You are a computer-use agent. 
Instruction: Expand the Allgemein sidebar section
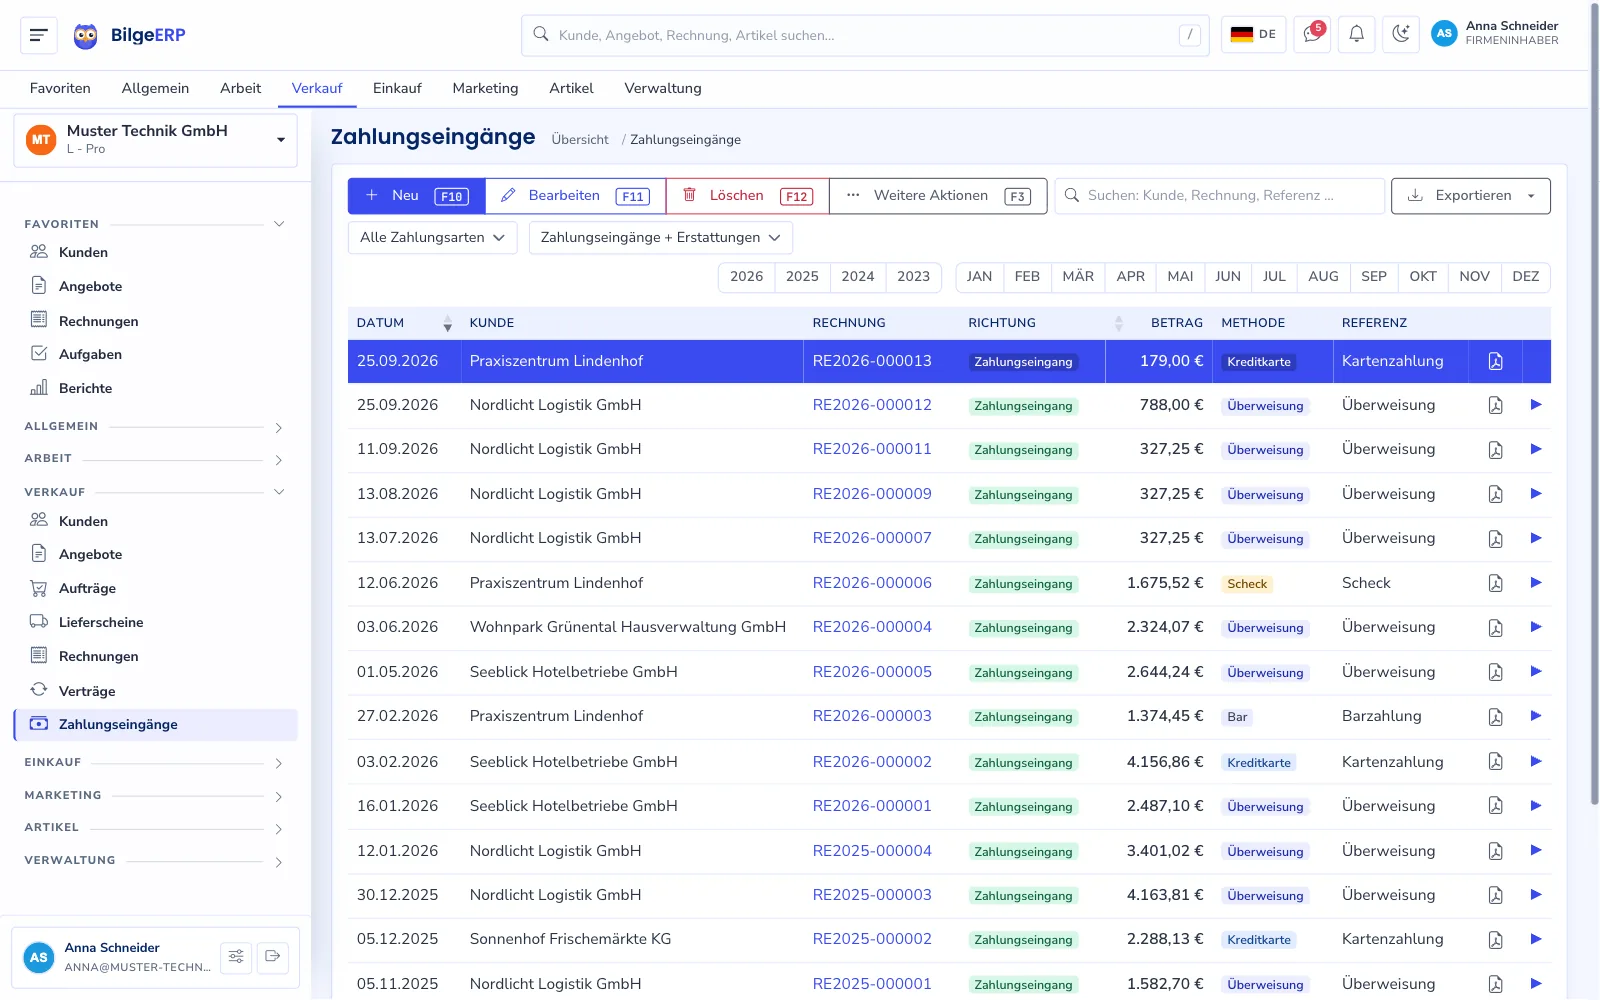click(x=278, y=427)
